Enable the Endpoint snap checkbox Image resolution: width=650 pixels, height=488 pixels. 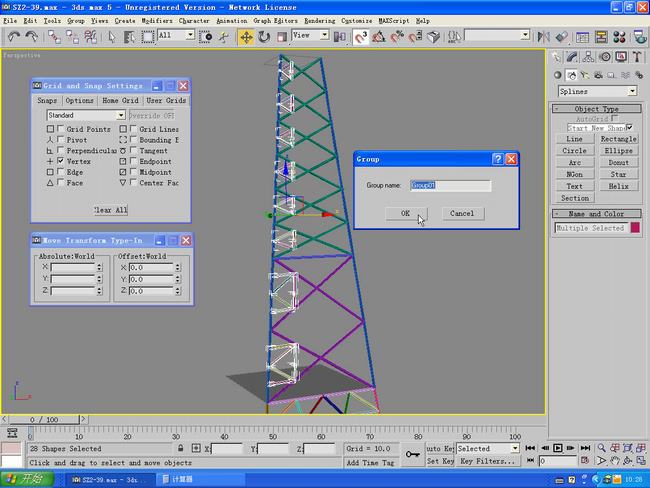133,161
